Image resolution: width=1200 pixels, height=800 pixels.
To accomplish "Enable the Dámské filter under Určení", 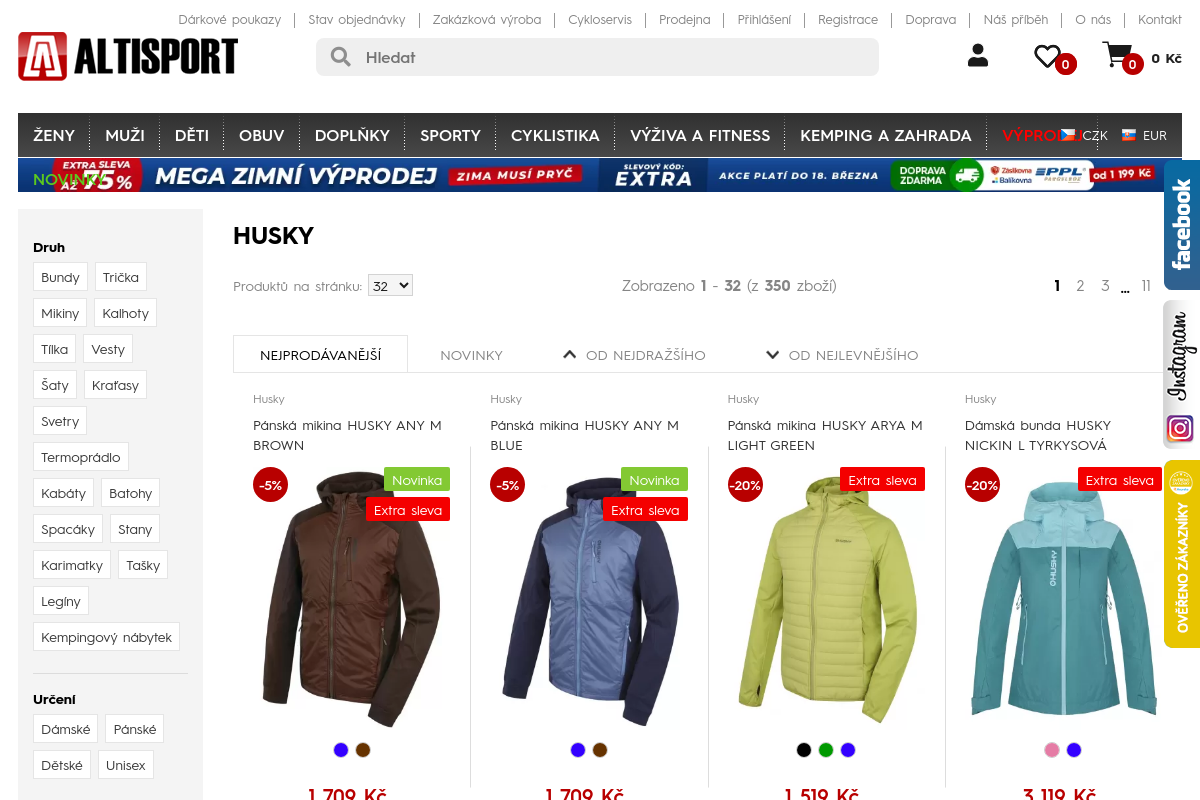I will click(x=65, y=729).
